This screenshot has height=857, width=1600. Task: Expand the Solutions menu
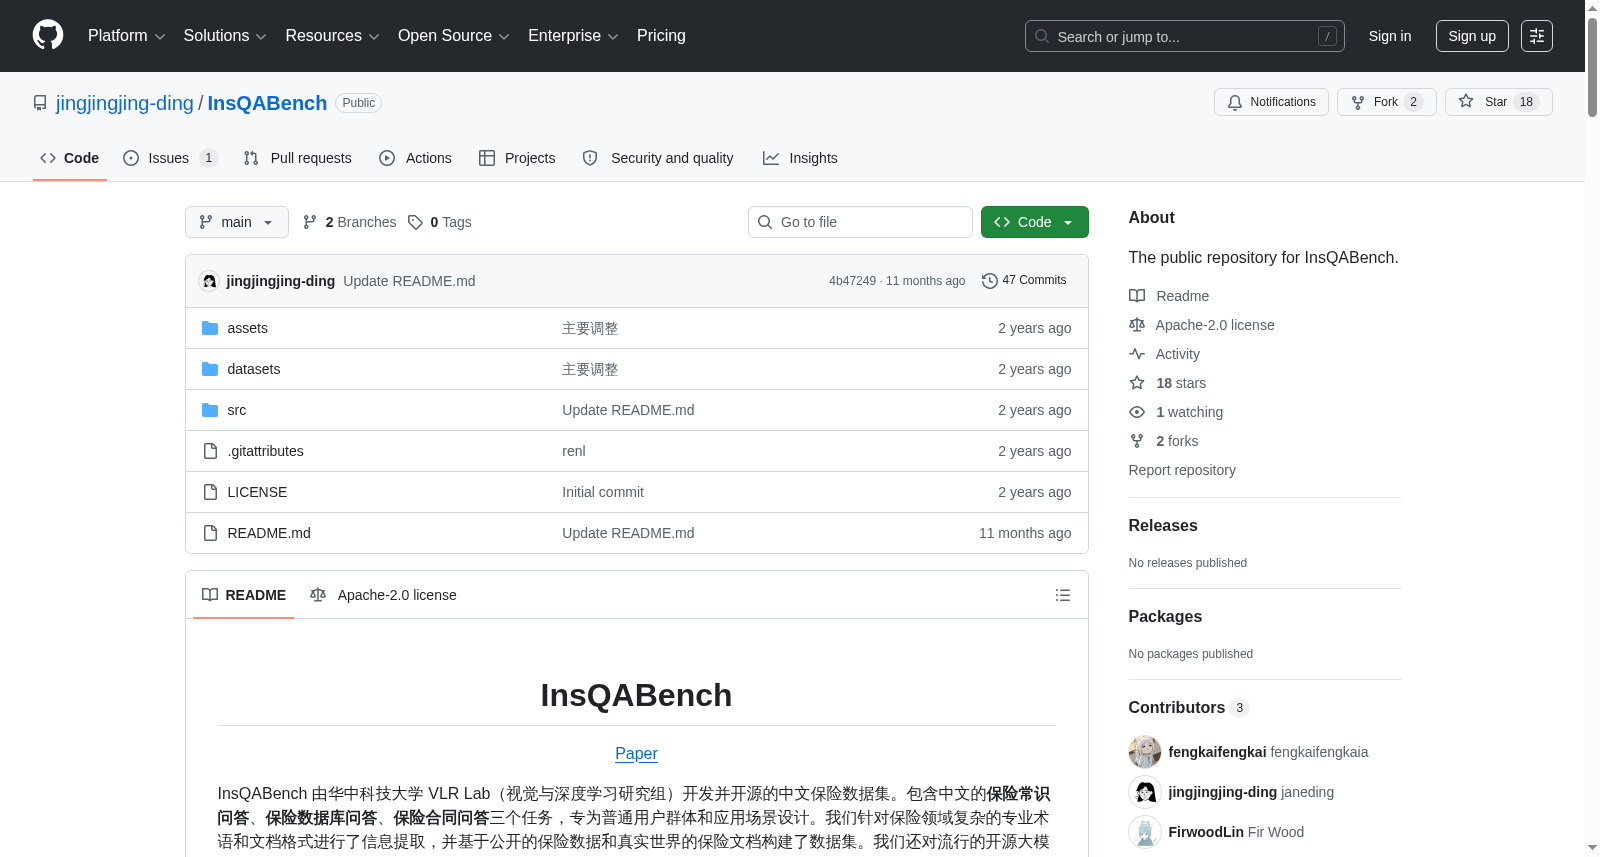pyautogui.click(x=225, y=36)
